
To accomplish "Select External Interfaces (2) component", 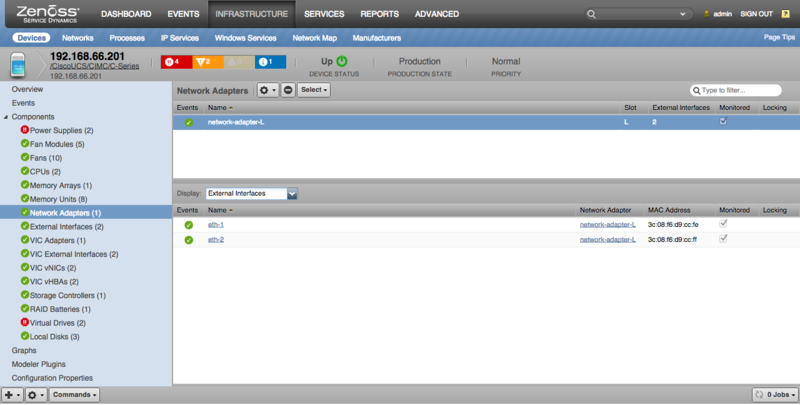I will pos(66,226).
